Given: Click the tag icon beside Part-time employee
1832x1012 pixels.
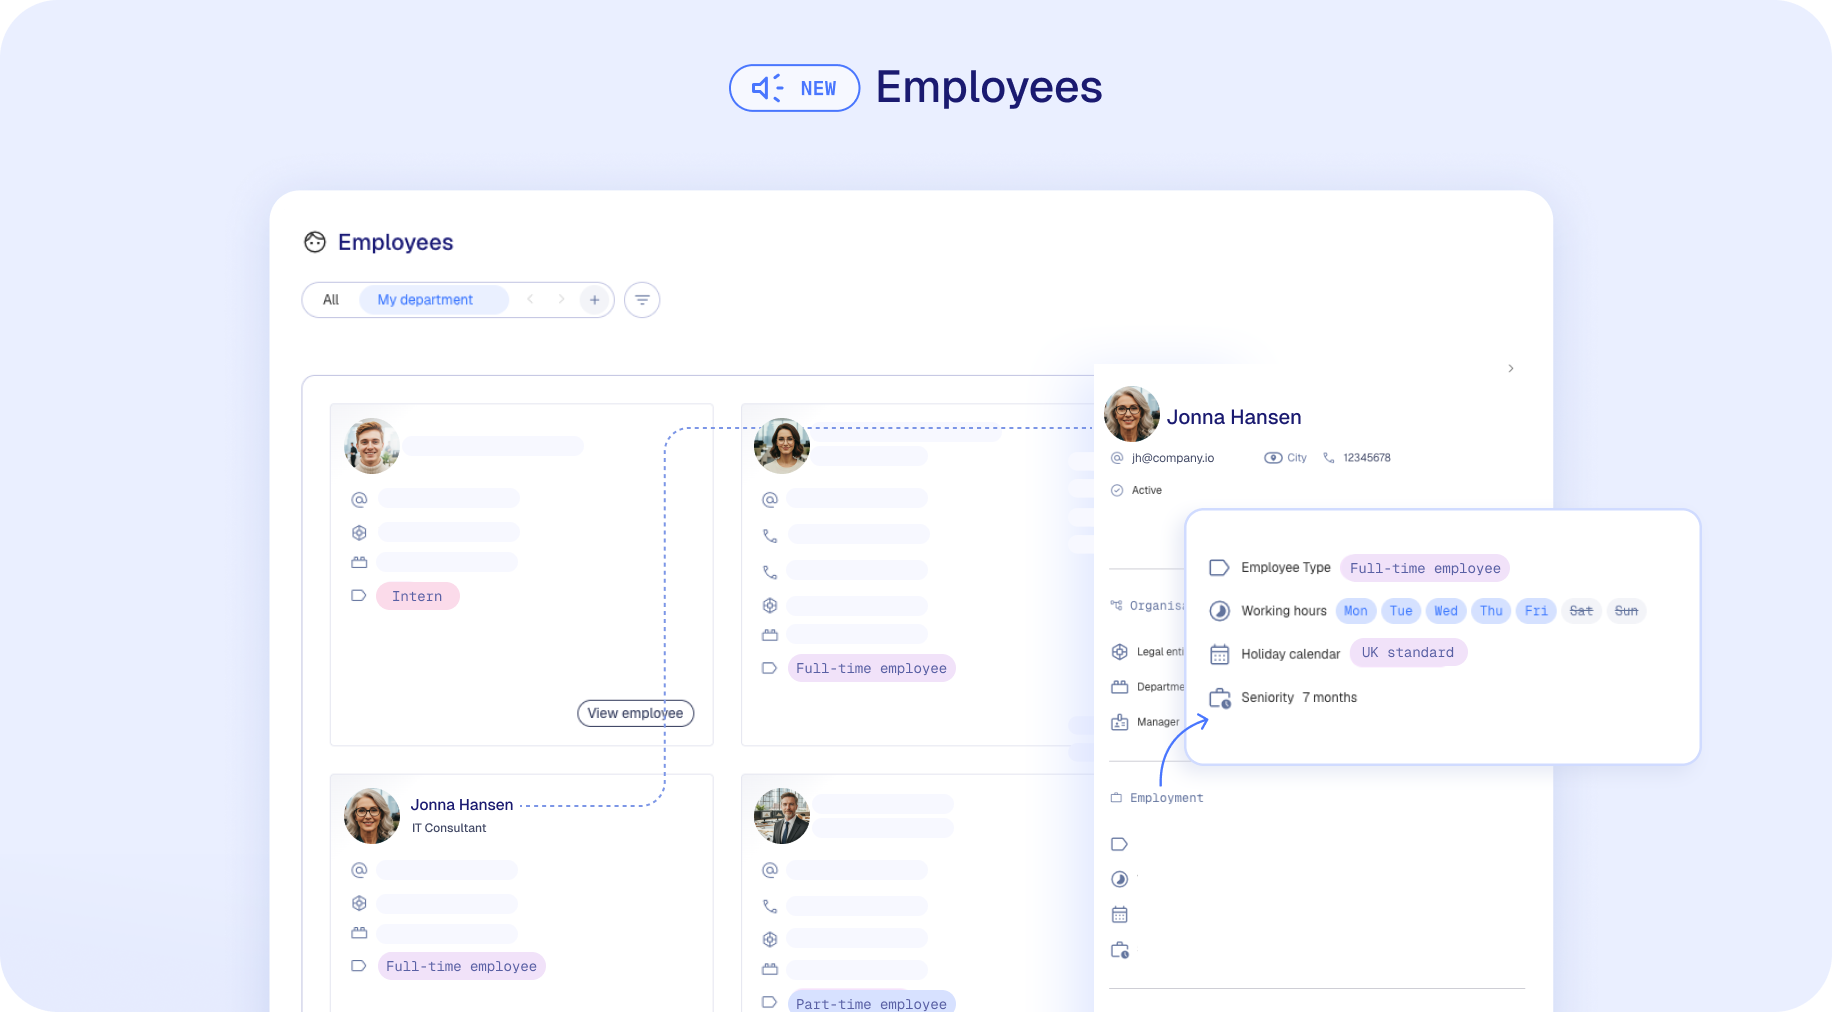Looking at the screenshot, I should (769, 1002).
